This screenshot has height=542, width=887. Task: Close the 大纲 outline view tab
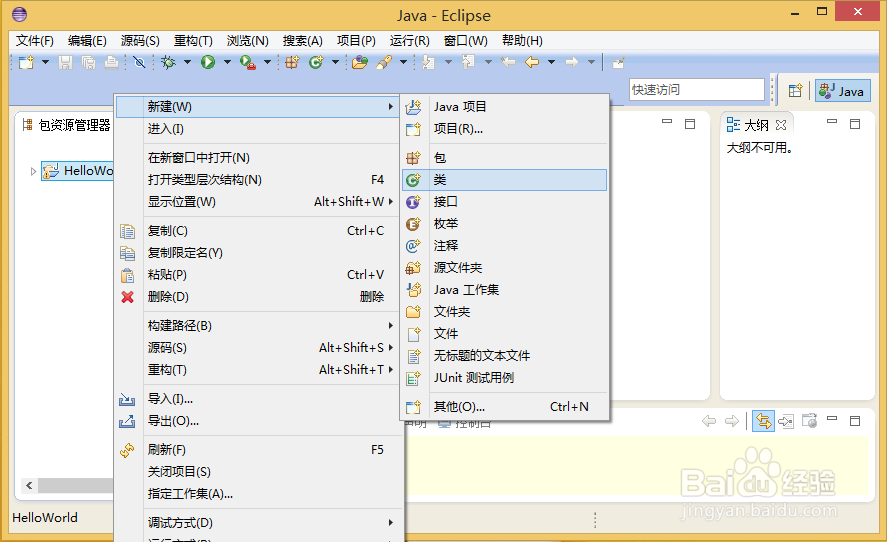pos(781,124)
